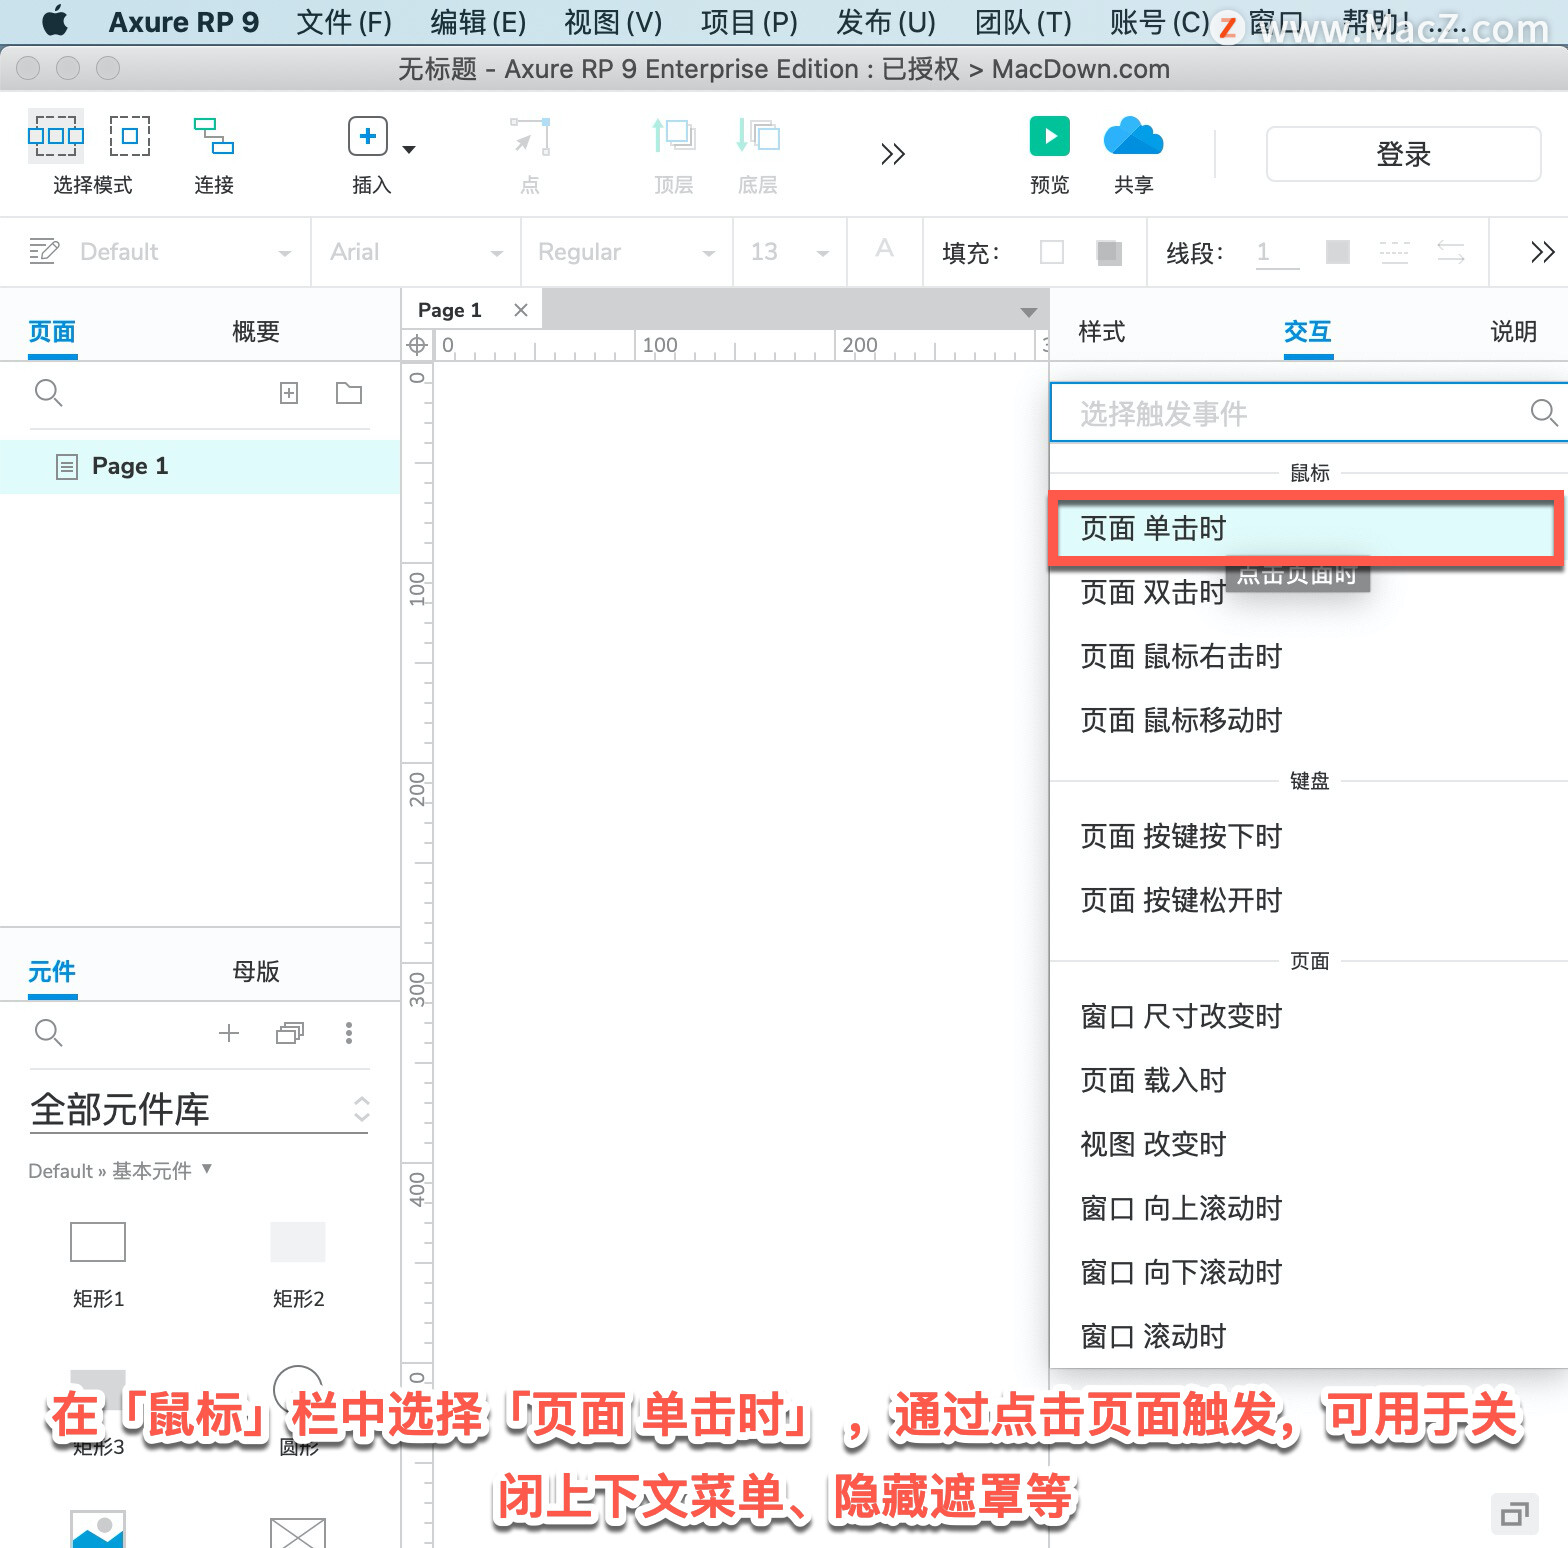Viewport: 1568px width, 1548px height.
Task: Click the libraries panel copy icon
Action: [290, 1033]
